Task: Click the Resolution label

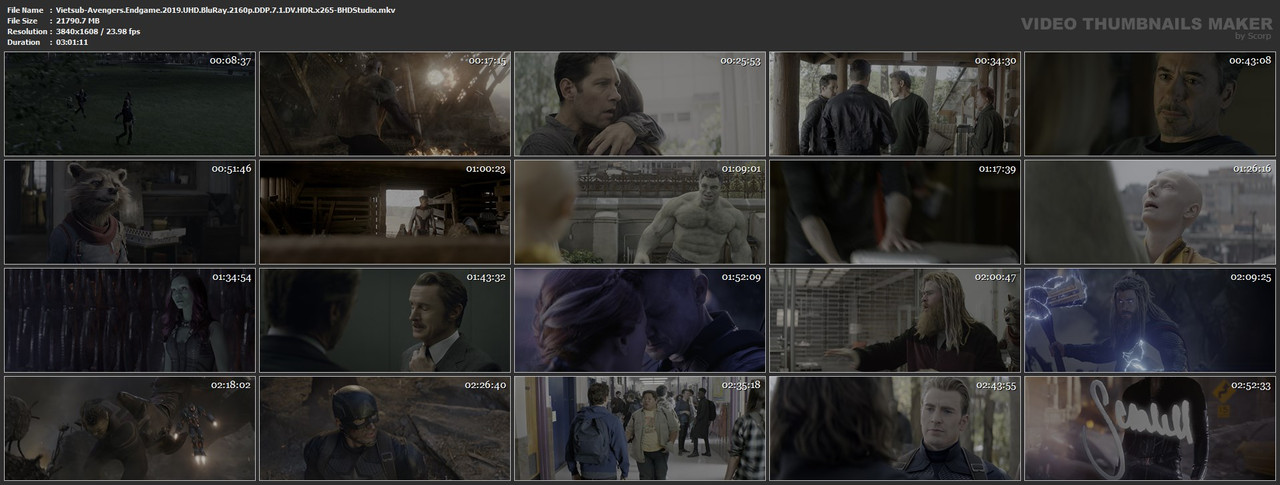Action: tap(25, 31)
